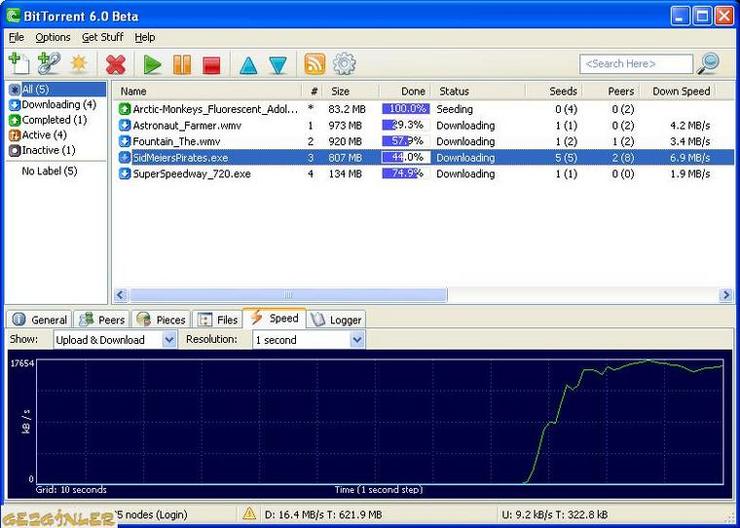
Task: Click the U: 9.2 kB/s status text
Action: 555,514
